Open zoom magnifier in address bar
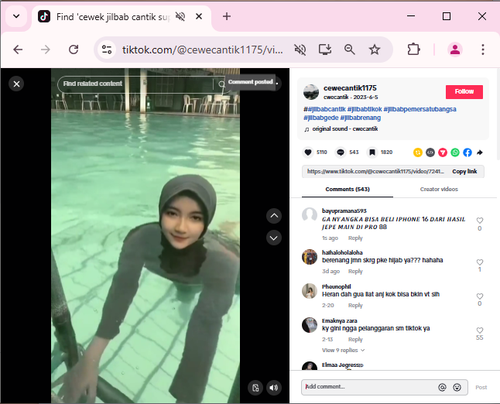This screenshot has width=500, height=404. pos(349,50)
